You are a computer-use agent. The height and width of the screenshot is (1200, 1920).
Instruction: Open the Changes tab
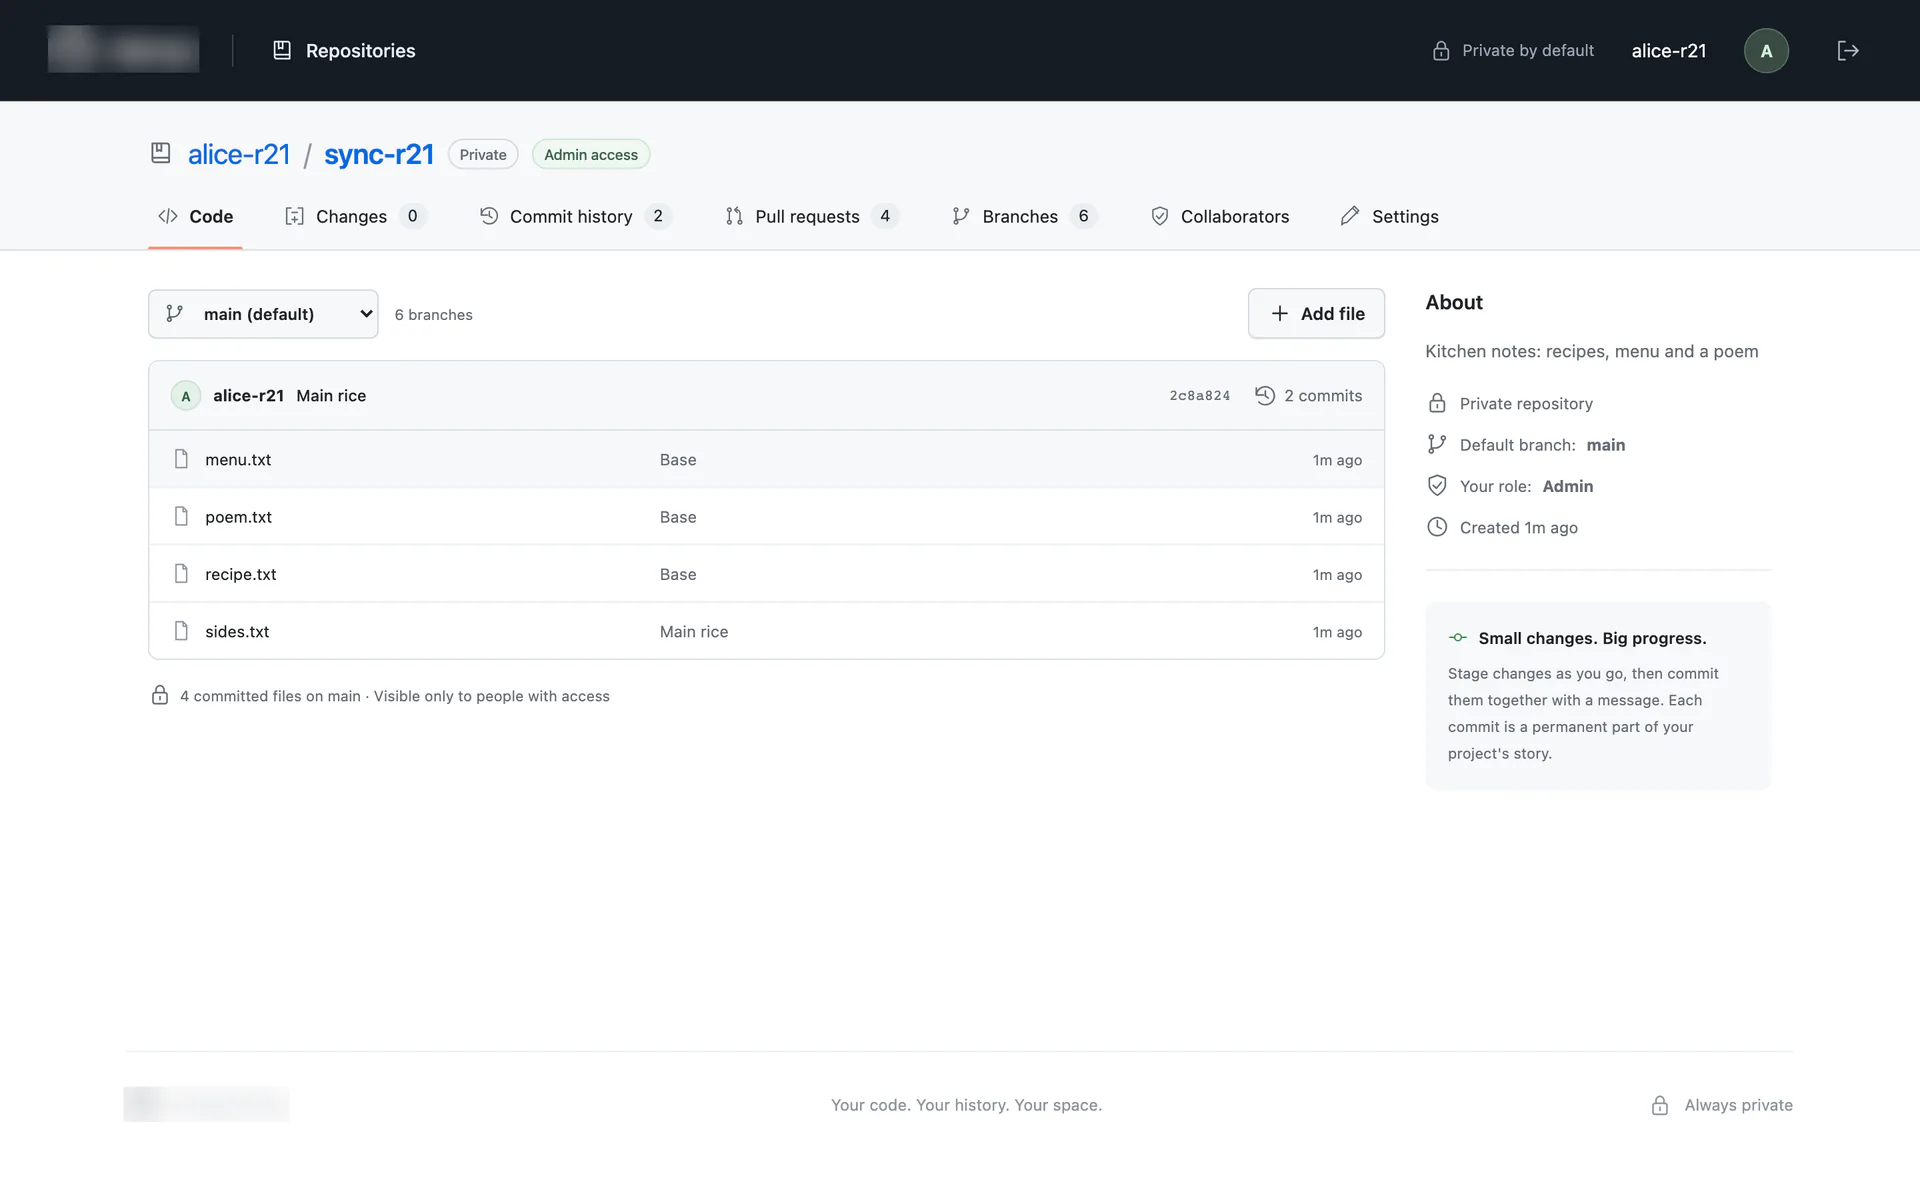[355, 216]
